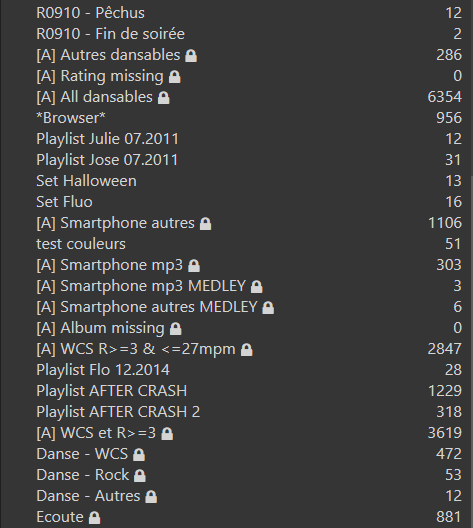The width and height of the screenshot is (473, 528).
Task: Click item count 3619 in the list
Action: pyautogui.click(x=444, y=433)
